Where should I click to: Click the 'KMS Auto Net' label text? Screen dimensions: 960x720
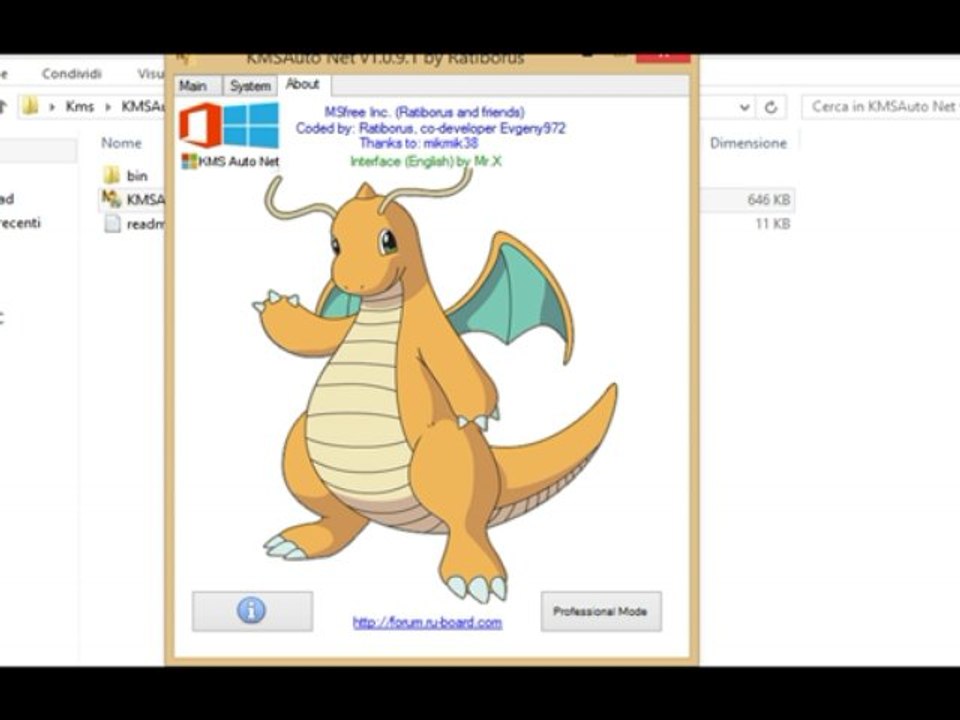[x=239, y=162]
